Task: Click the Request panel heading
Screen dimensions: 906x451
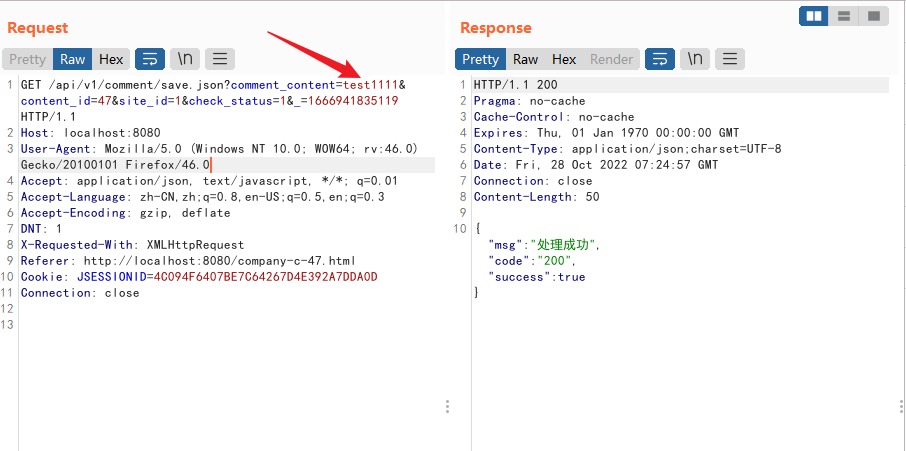Action: pos(38,28)
